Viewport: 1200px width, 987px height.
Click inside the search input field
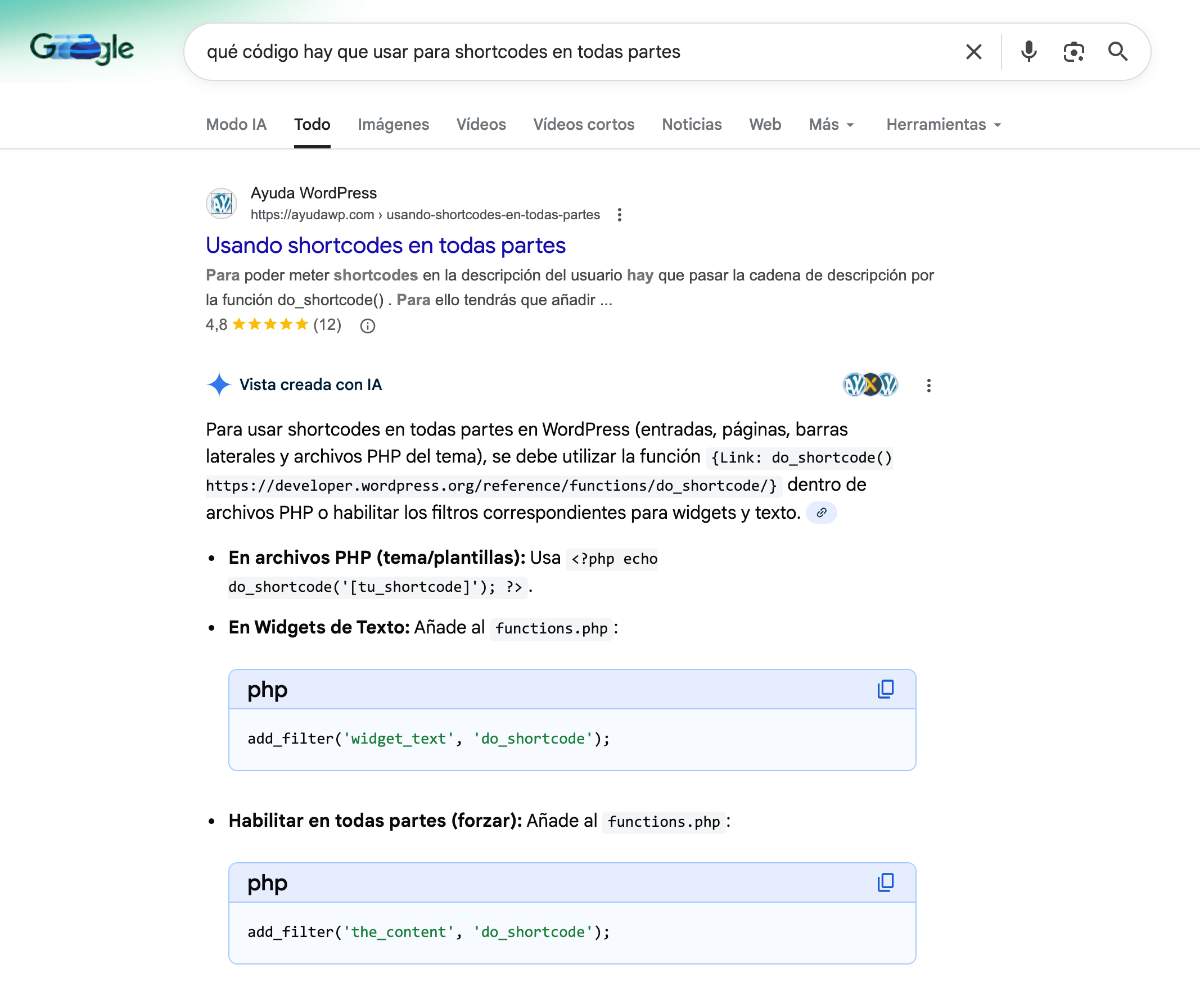pyautogui.click(x=560, y=51)
